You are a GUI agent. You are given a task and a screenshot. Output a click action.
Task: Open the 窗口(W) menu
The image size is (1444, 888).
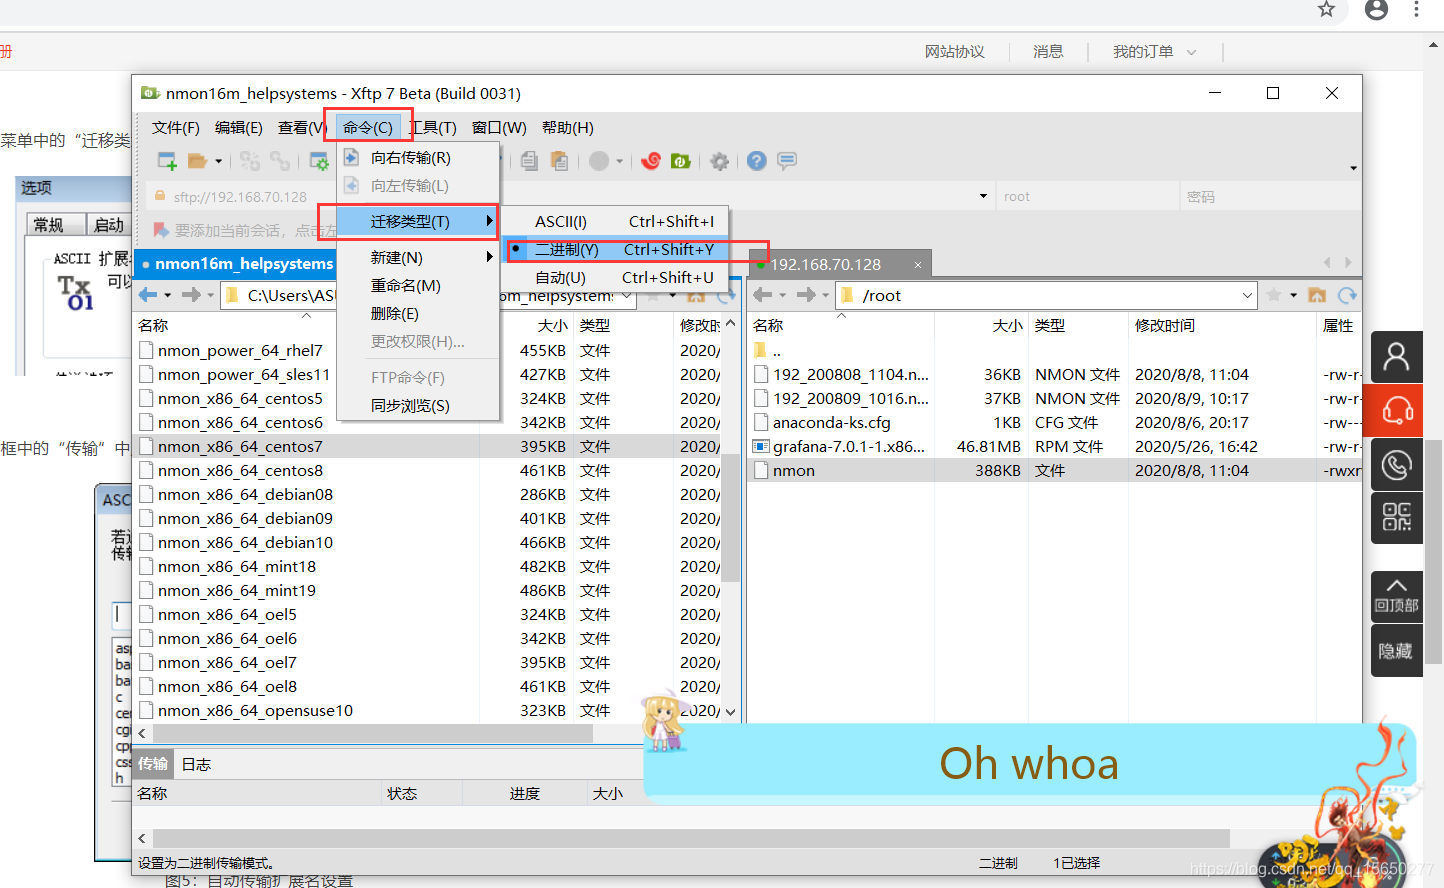499,127
